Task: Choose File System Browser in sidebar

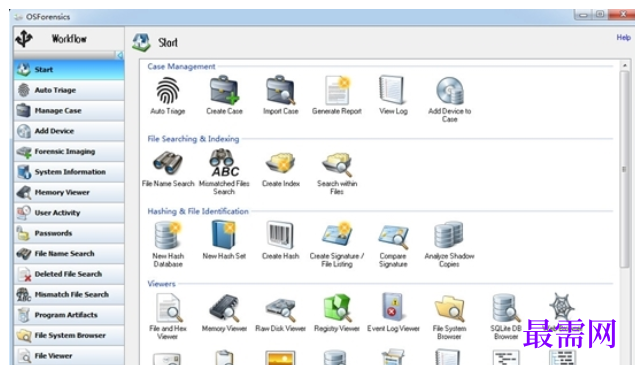Action: (69, 335)
